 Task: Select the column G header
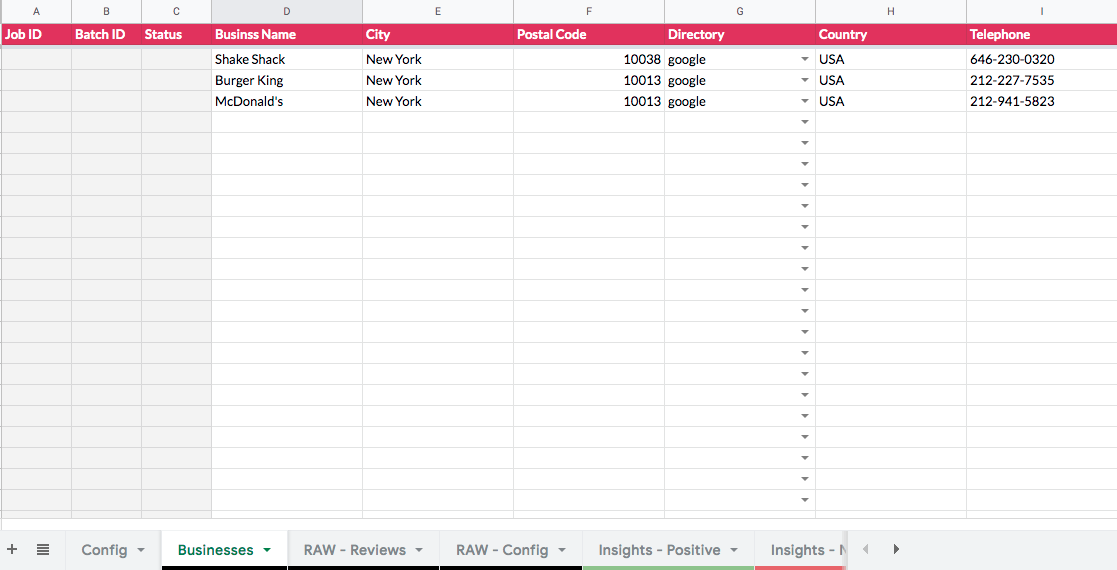(740, 11)
